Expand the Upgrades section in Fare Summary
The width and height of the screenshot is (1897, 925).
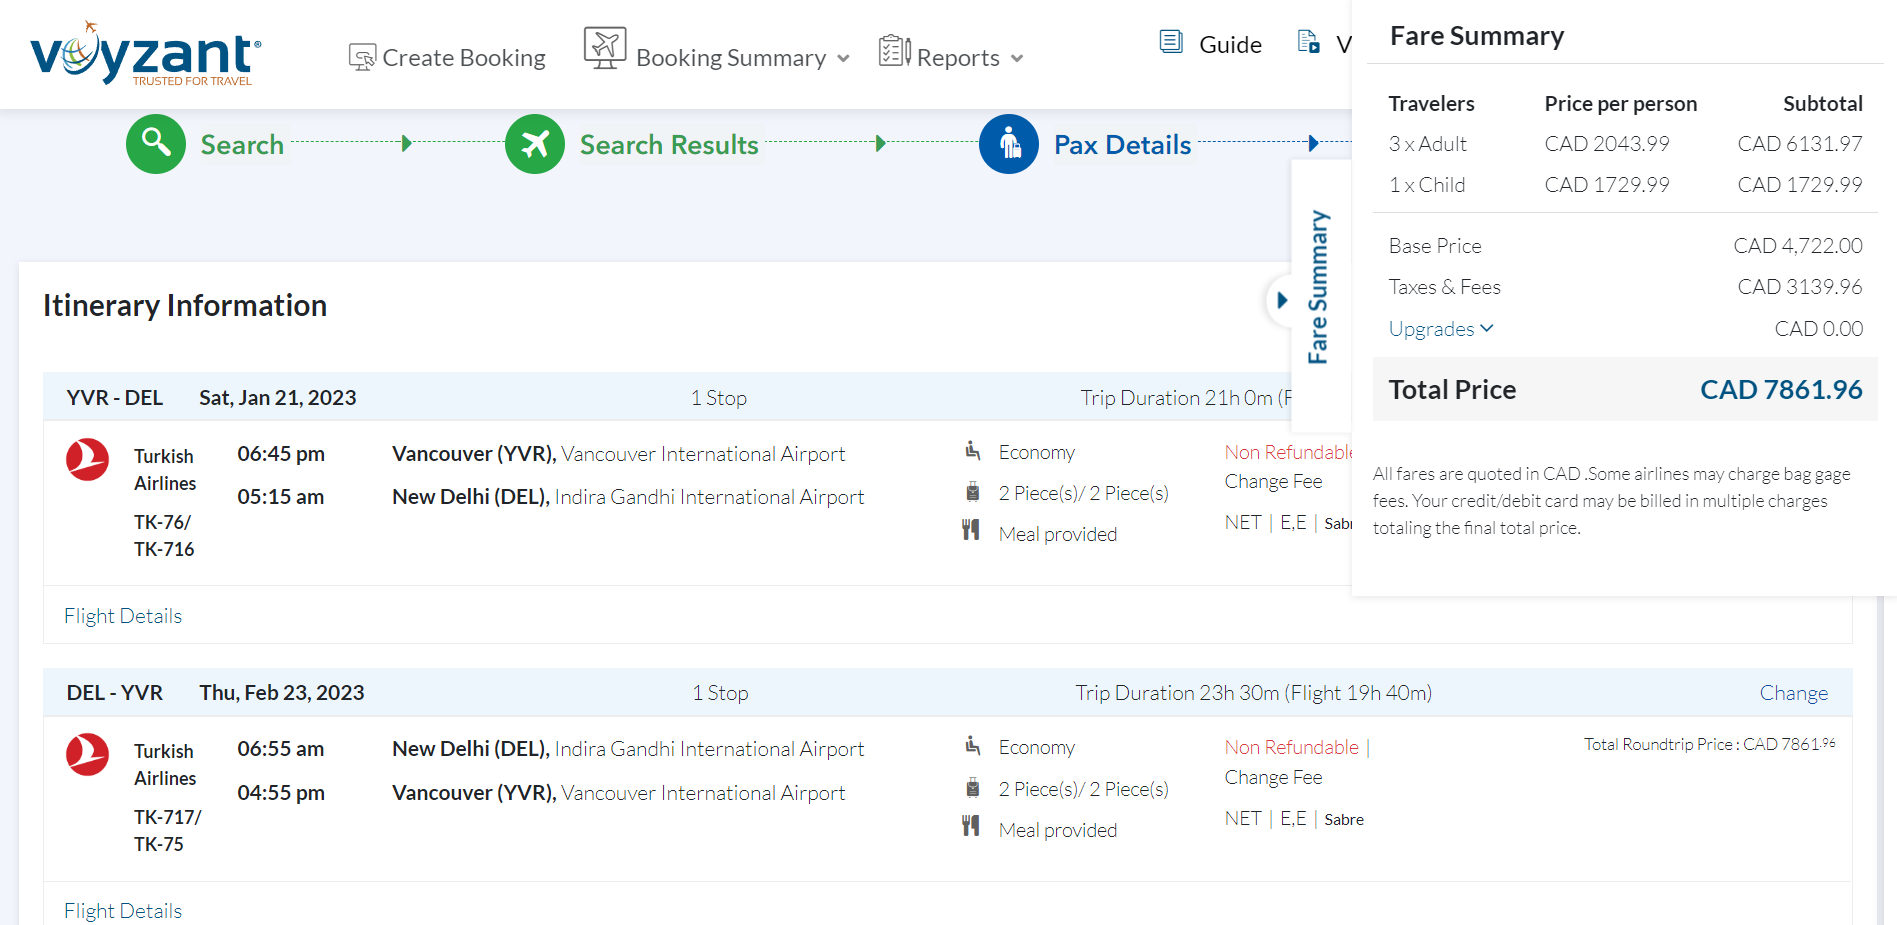click(1440, 329)
